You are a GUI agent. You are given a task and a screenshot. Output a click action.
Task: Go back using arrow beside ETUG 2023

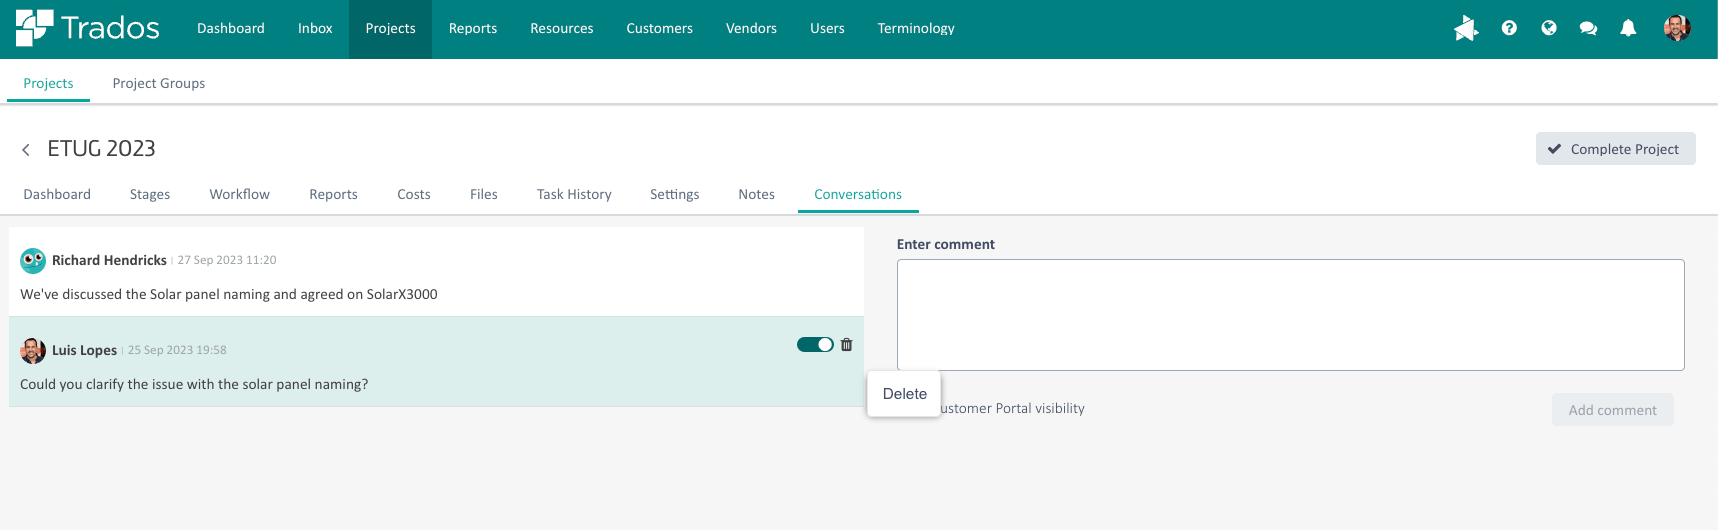click(26, 150)
